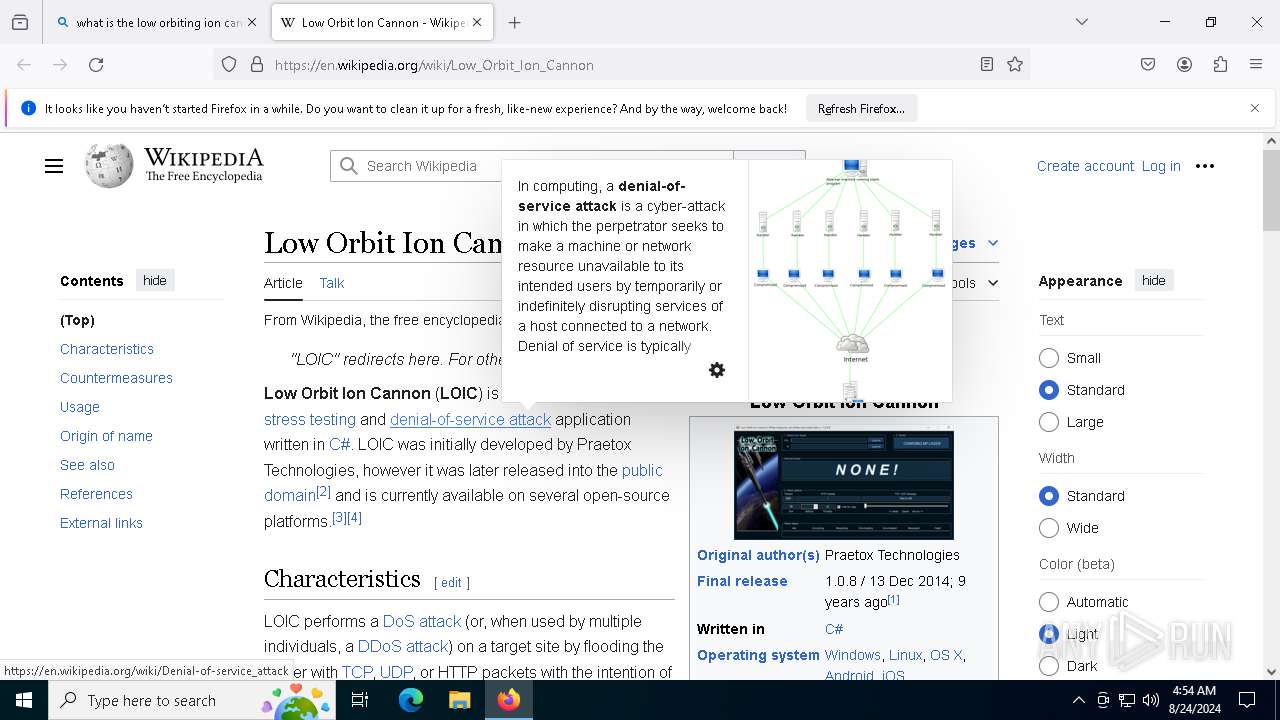Jump to External links section
Screen dimensions: 1280x720
point(101,523)
